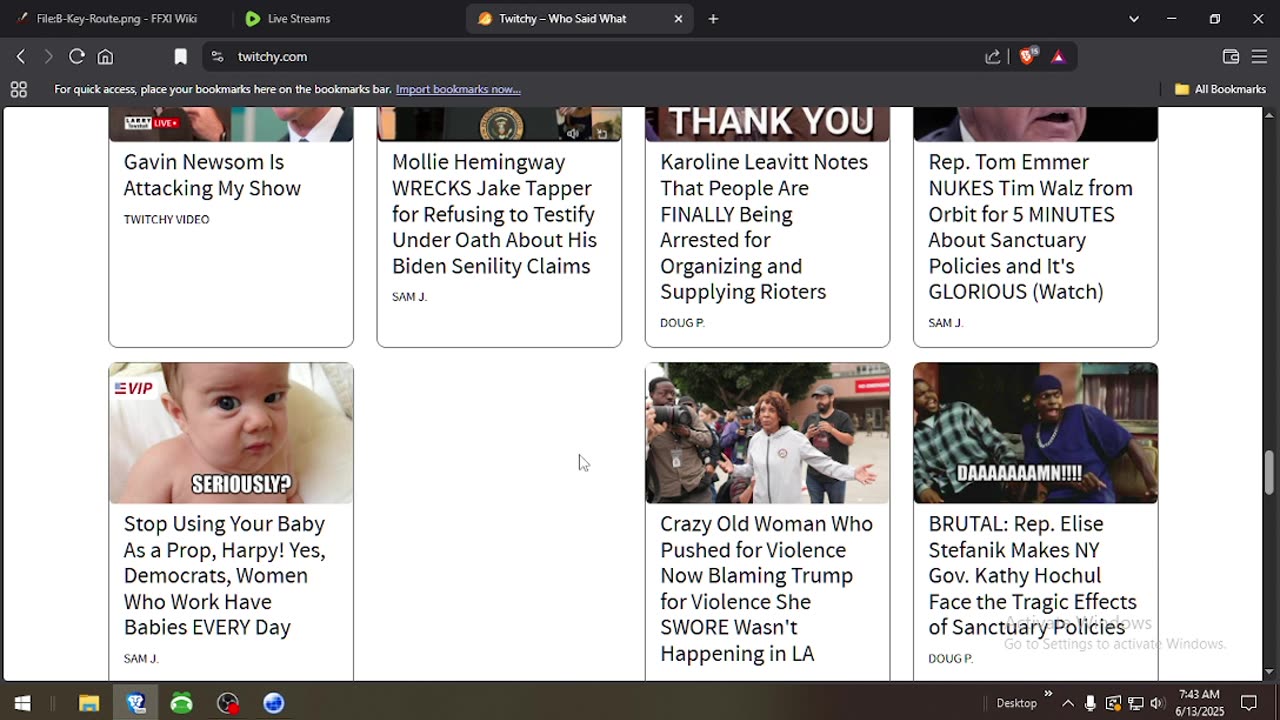Click the woman with photographers thumbnail
Viewport: 1280px width, 720px height.
coord(767,433)
